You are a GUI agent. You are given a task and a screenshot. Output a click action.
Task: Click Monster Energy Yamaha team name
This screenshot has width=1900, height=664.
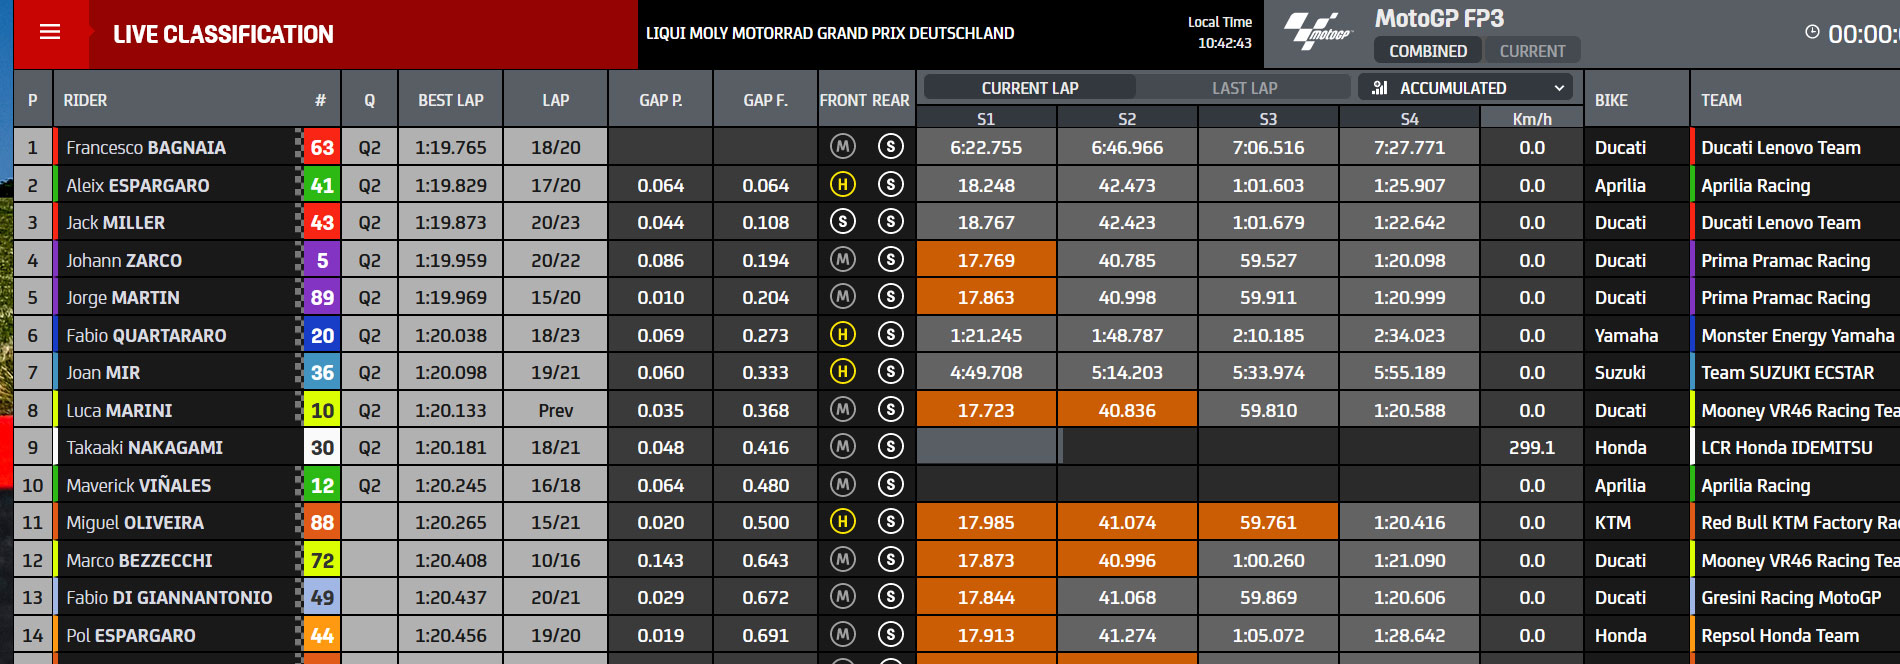pyautogui.click(x=1797, y=335)
